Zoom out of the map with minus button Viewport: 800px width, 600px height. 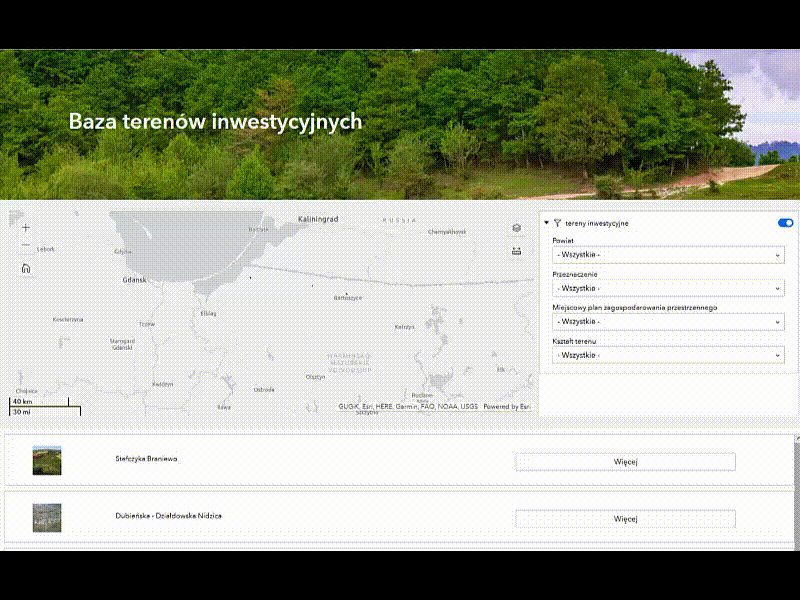26,245
